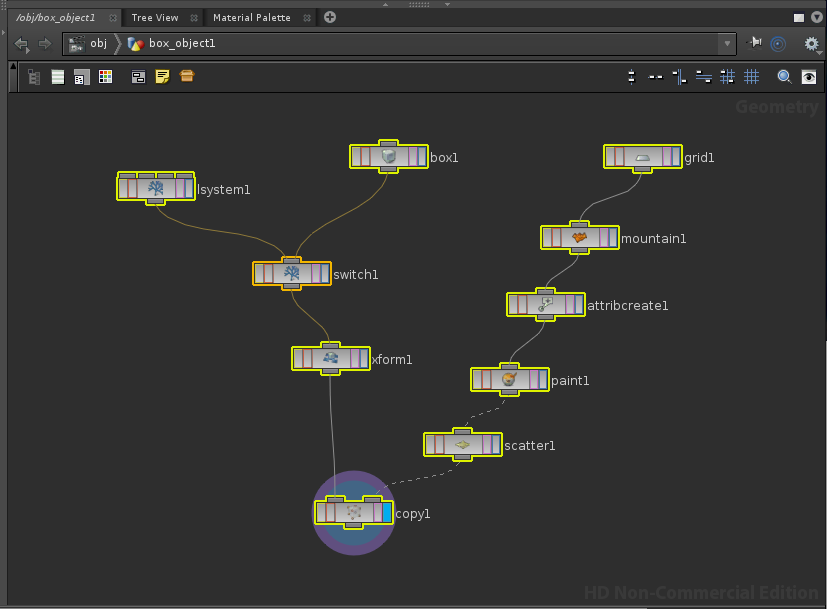Open the network color palette tool

(x=105, y=76)
